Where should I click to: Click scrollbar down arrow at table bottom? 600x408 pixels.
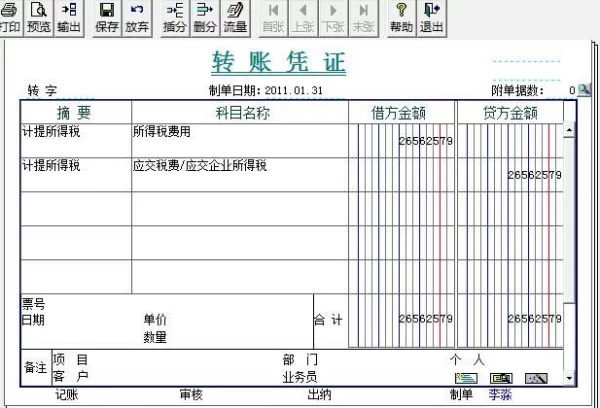[x=570, y=379]
